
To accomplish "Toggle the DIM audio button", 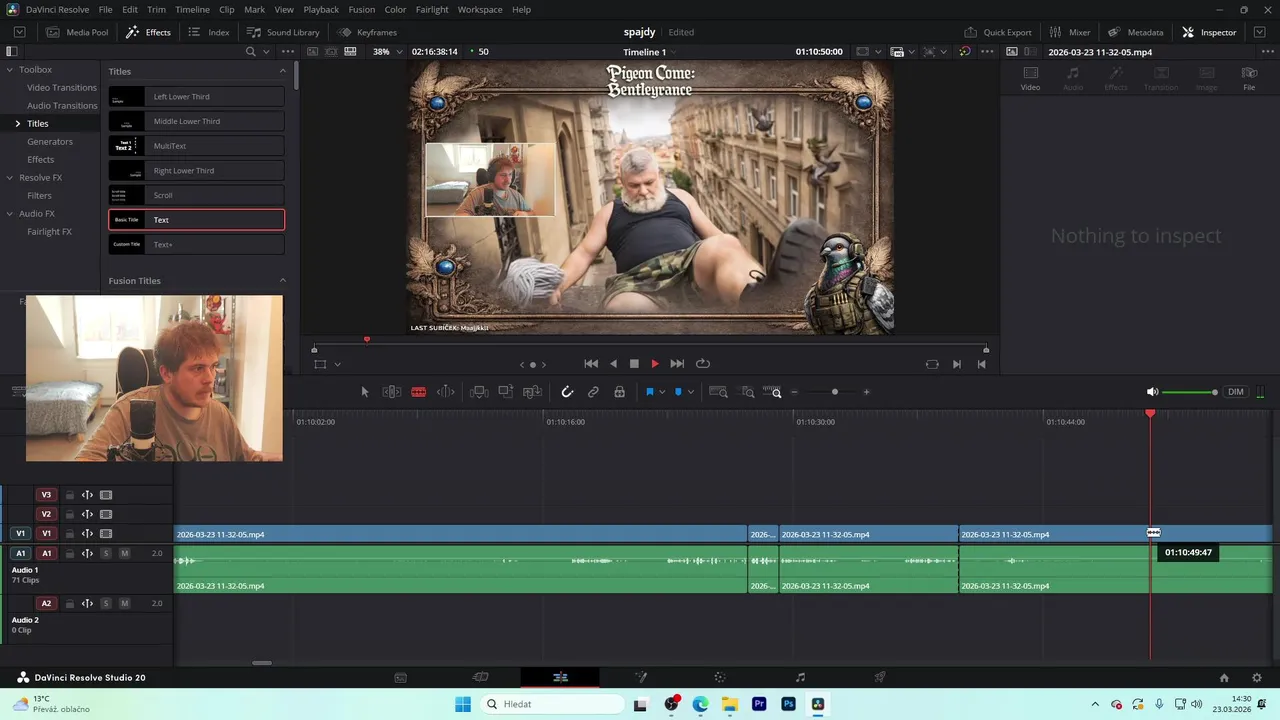I will [x=1236, y=392].
